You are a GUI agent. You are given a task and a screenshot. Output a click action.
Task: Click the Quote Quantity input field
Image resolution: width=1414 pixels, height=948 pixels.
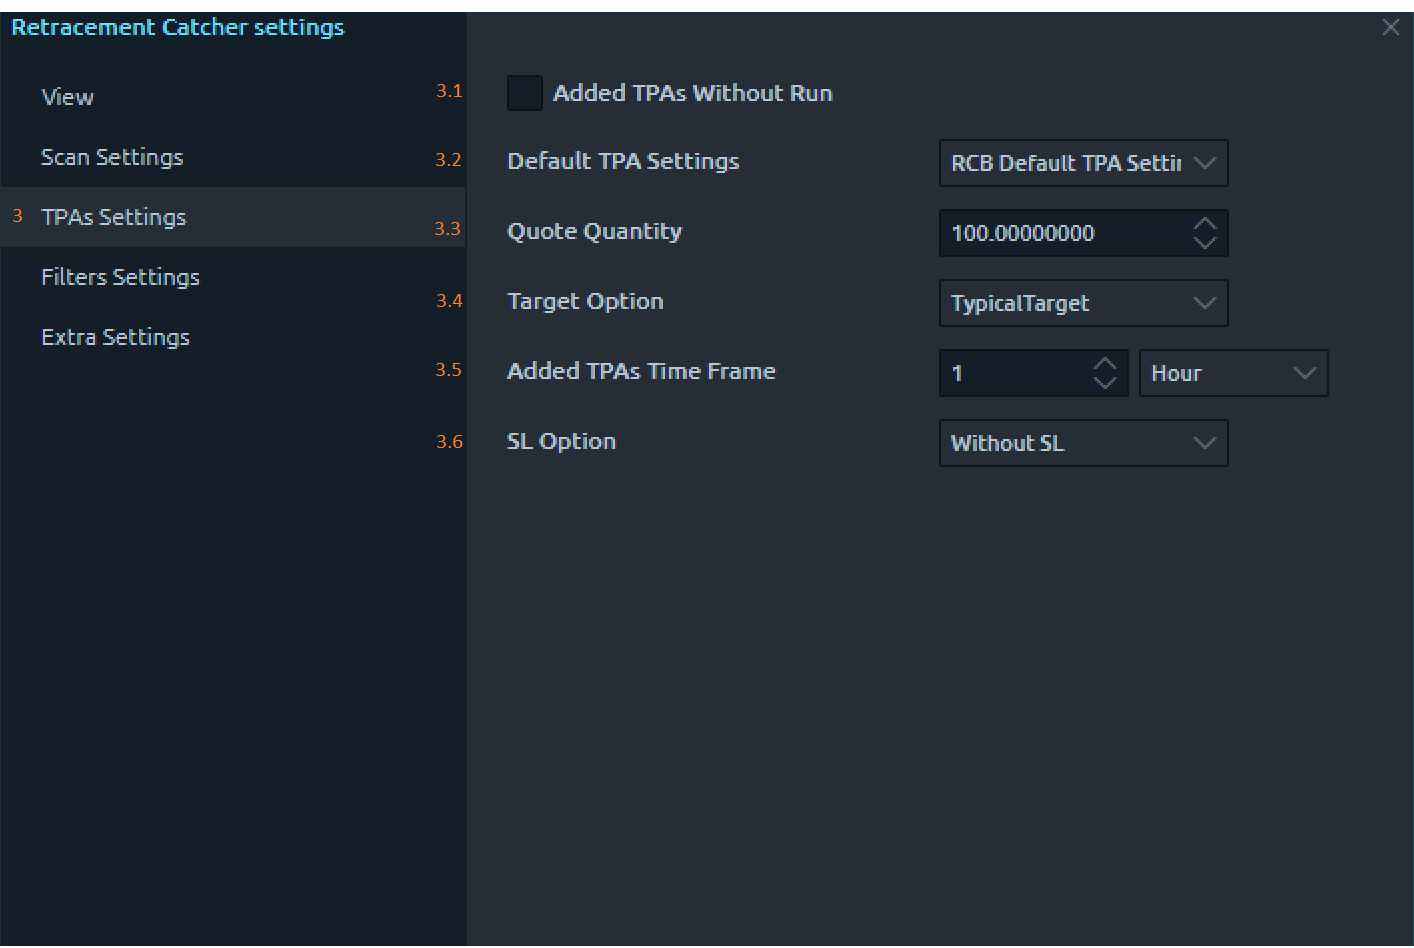(1060, 233)
